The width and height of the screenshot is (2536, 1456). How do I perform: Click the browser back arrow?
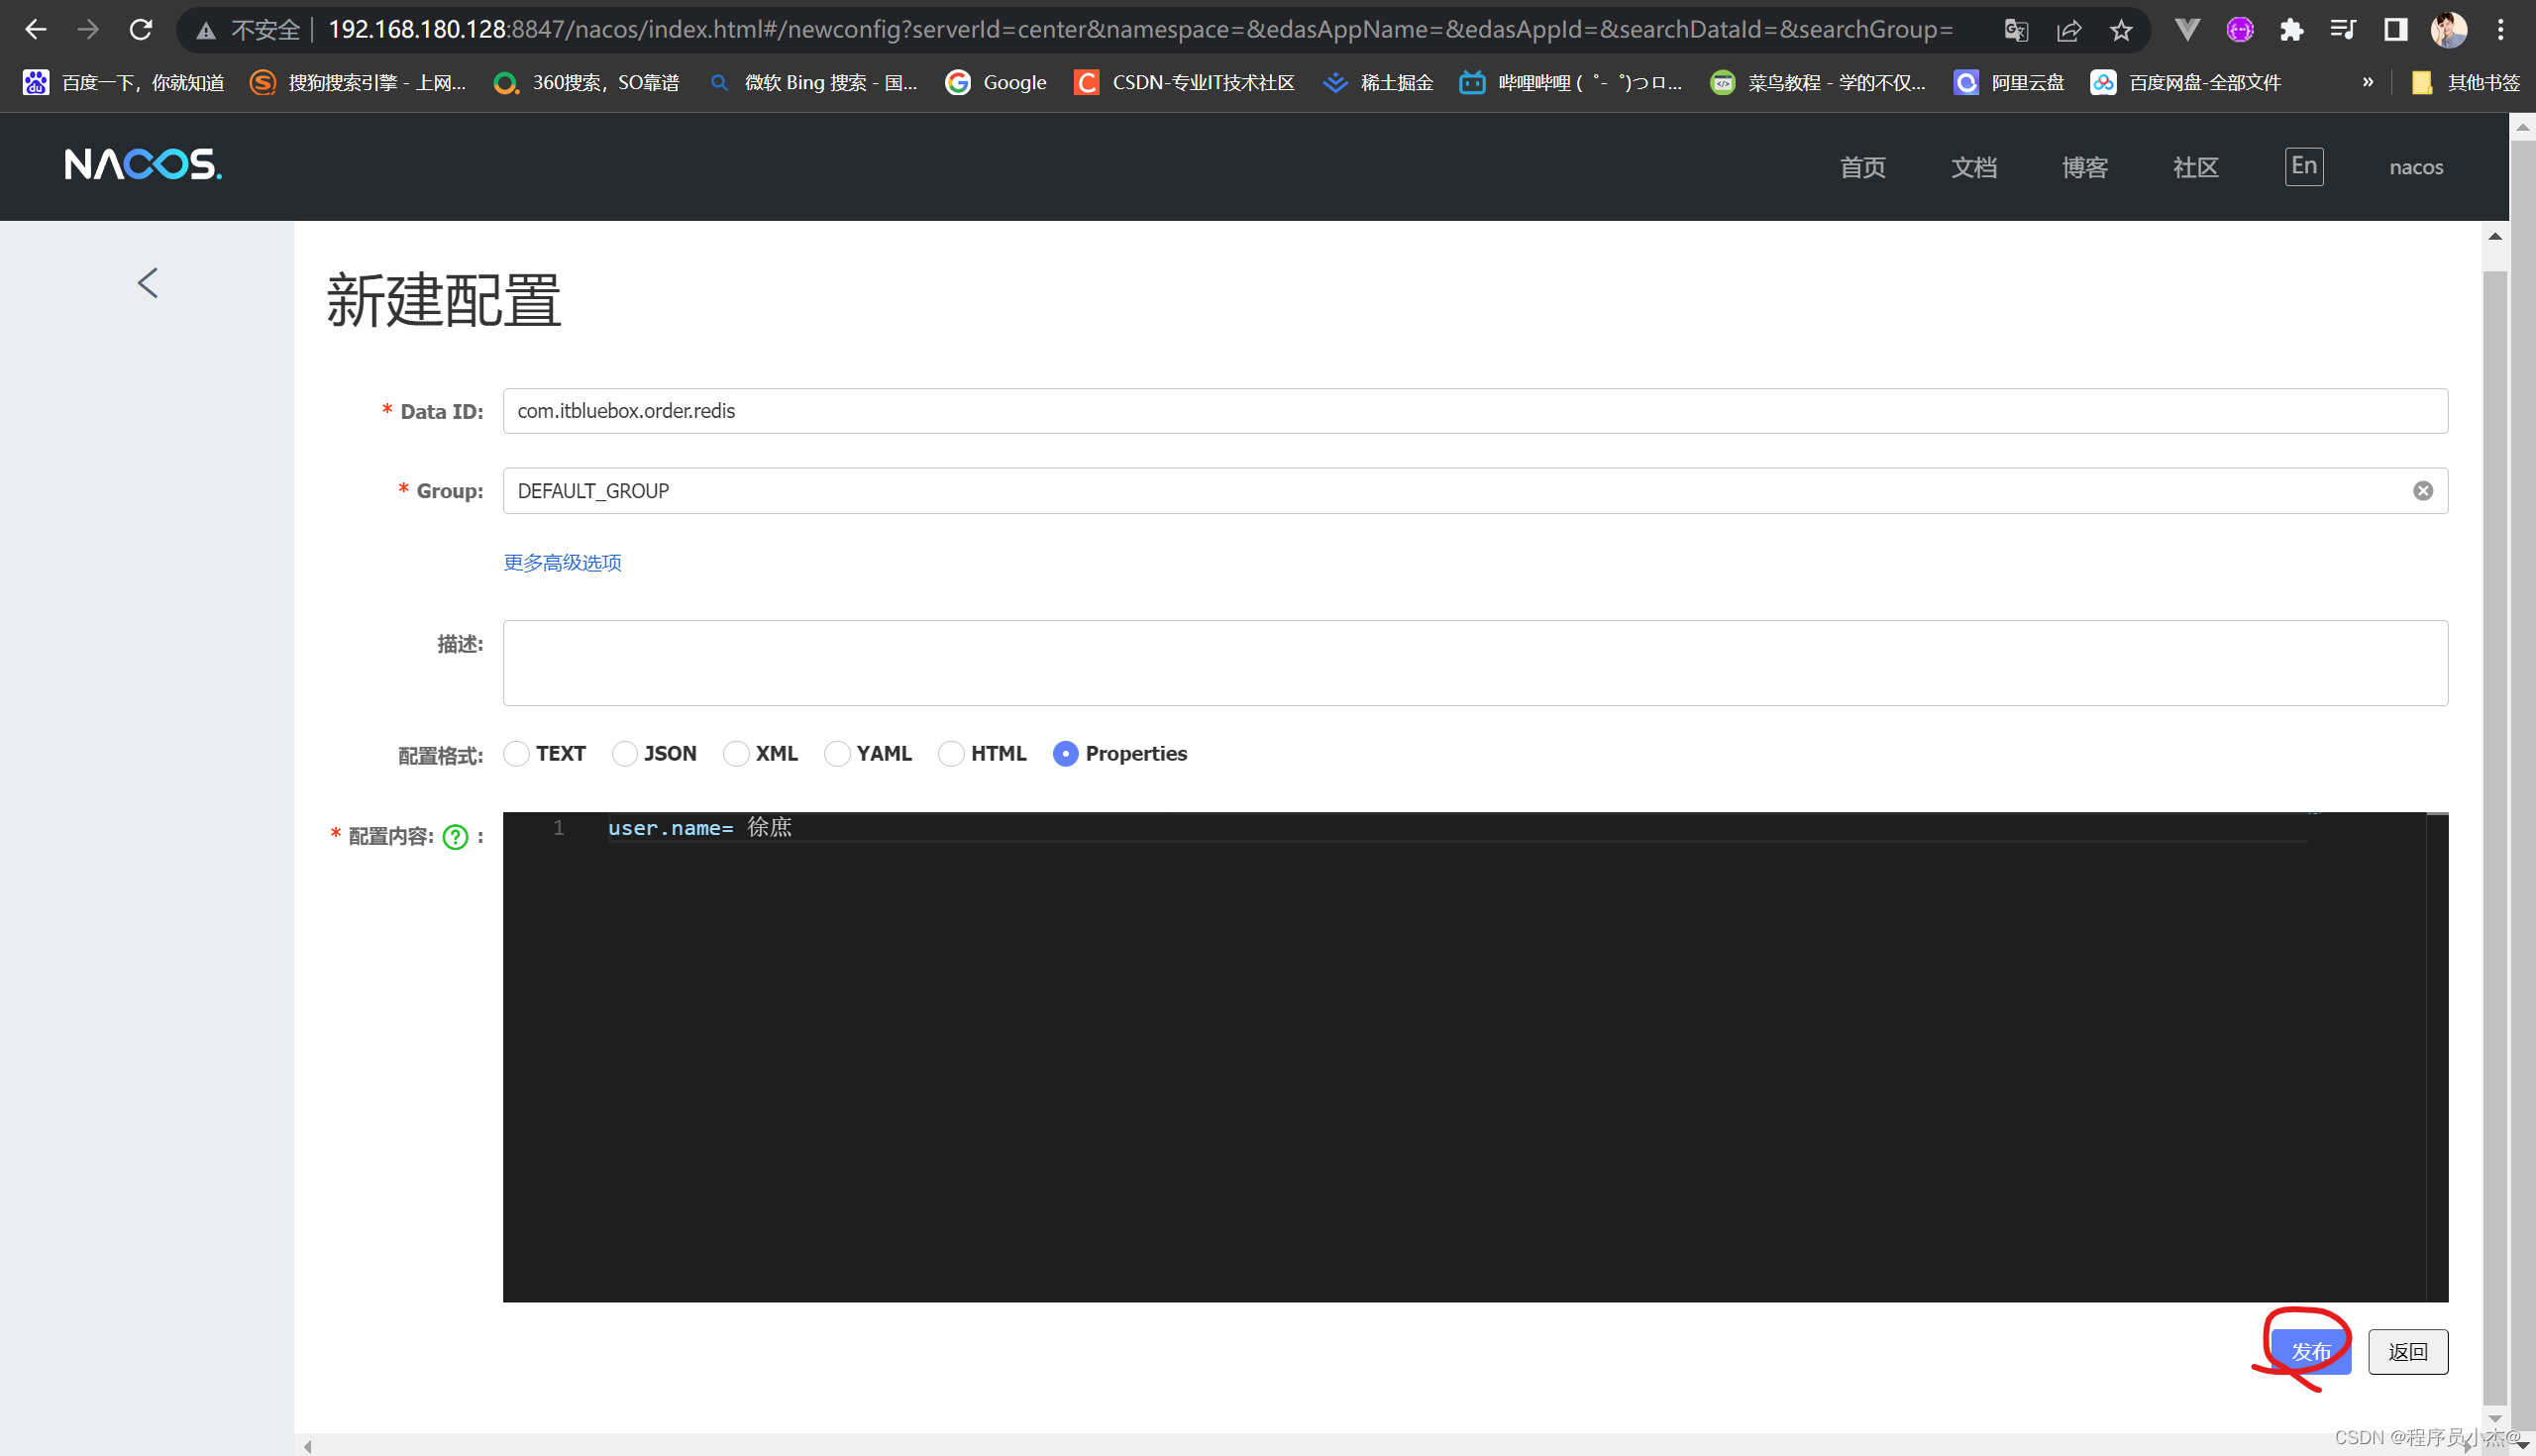pos(36,30)
